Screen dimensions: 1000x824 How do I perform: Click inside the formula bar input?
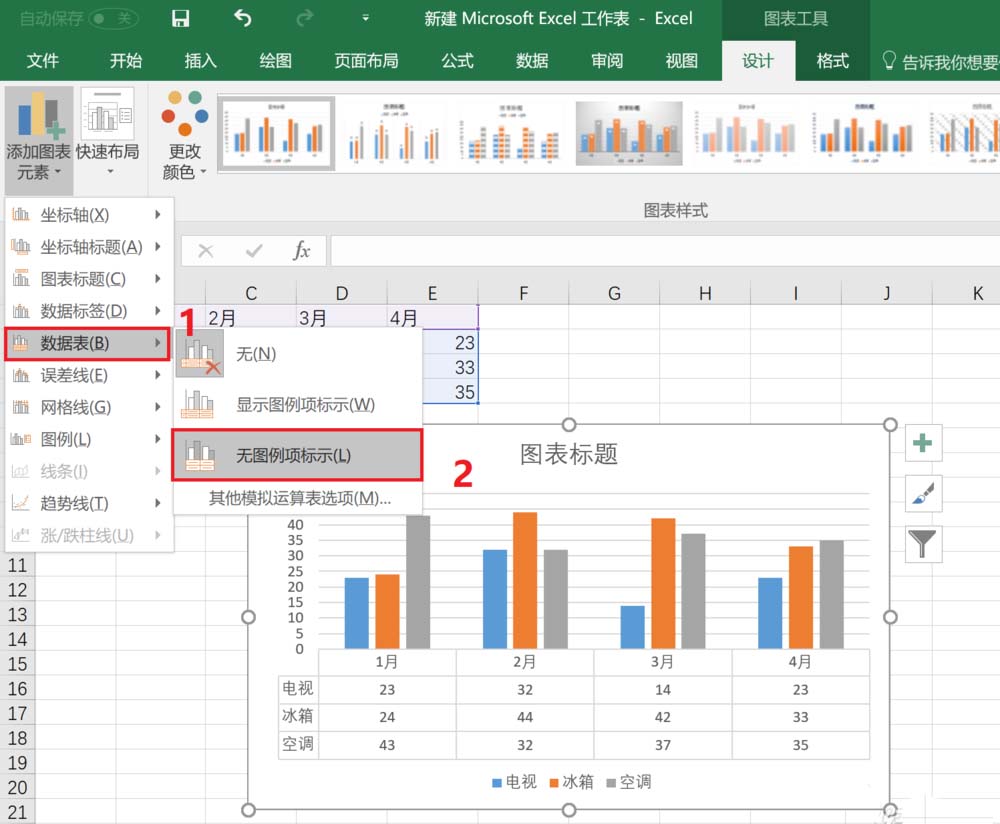coord(665,251)
